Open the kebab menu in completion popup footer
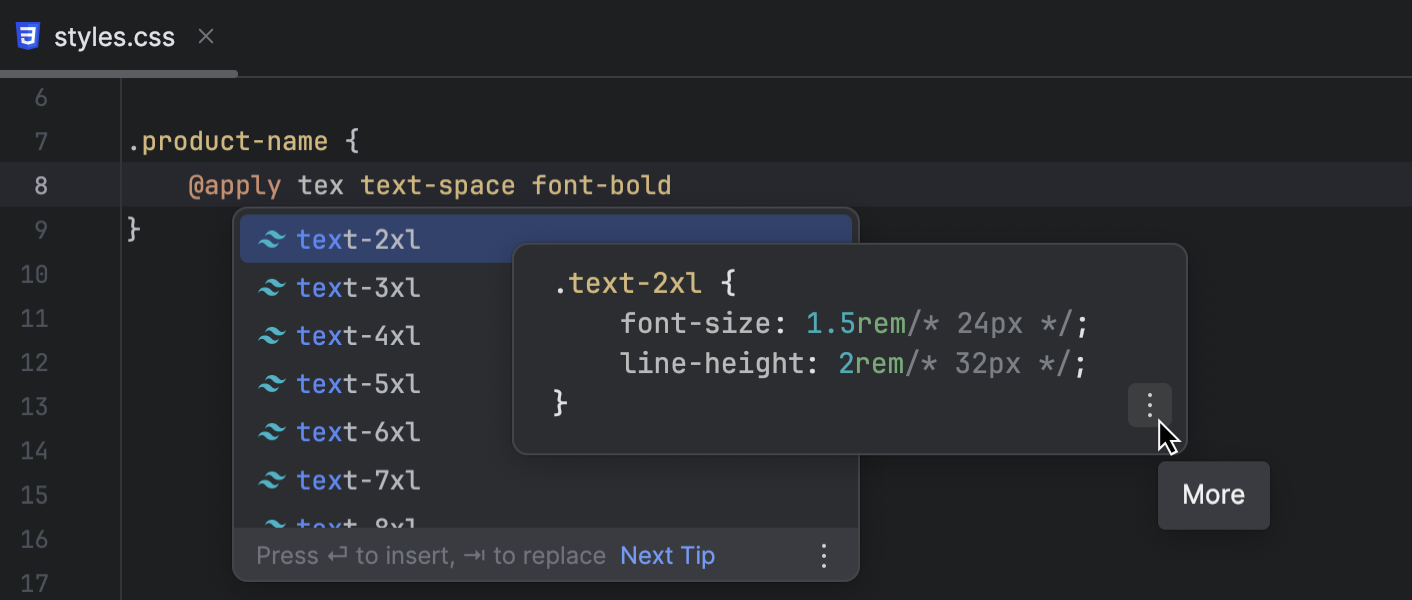The width and height of the screenshot is (1412, 600). coord(823,555)
